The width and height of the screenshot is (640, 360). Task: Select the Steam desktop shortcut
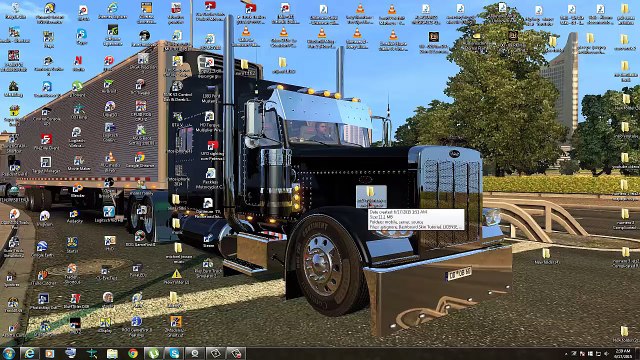tap(209, 240)
